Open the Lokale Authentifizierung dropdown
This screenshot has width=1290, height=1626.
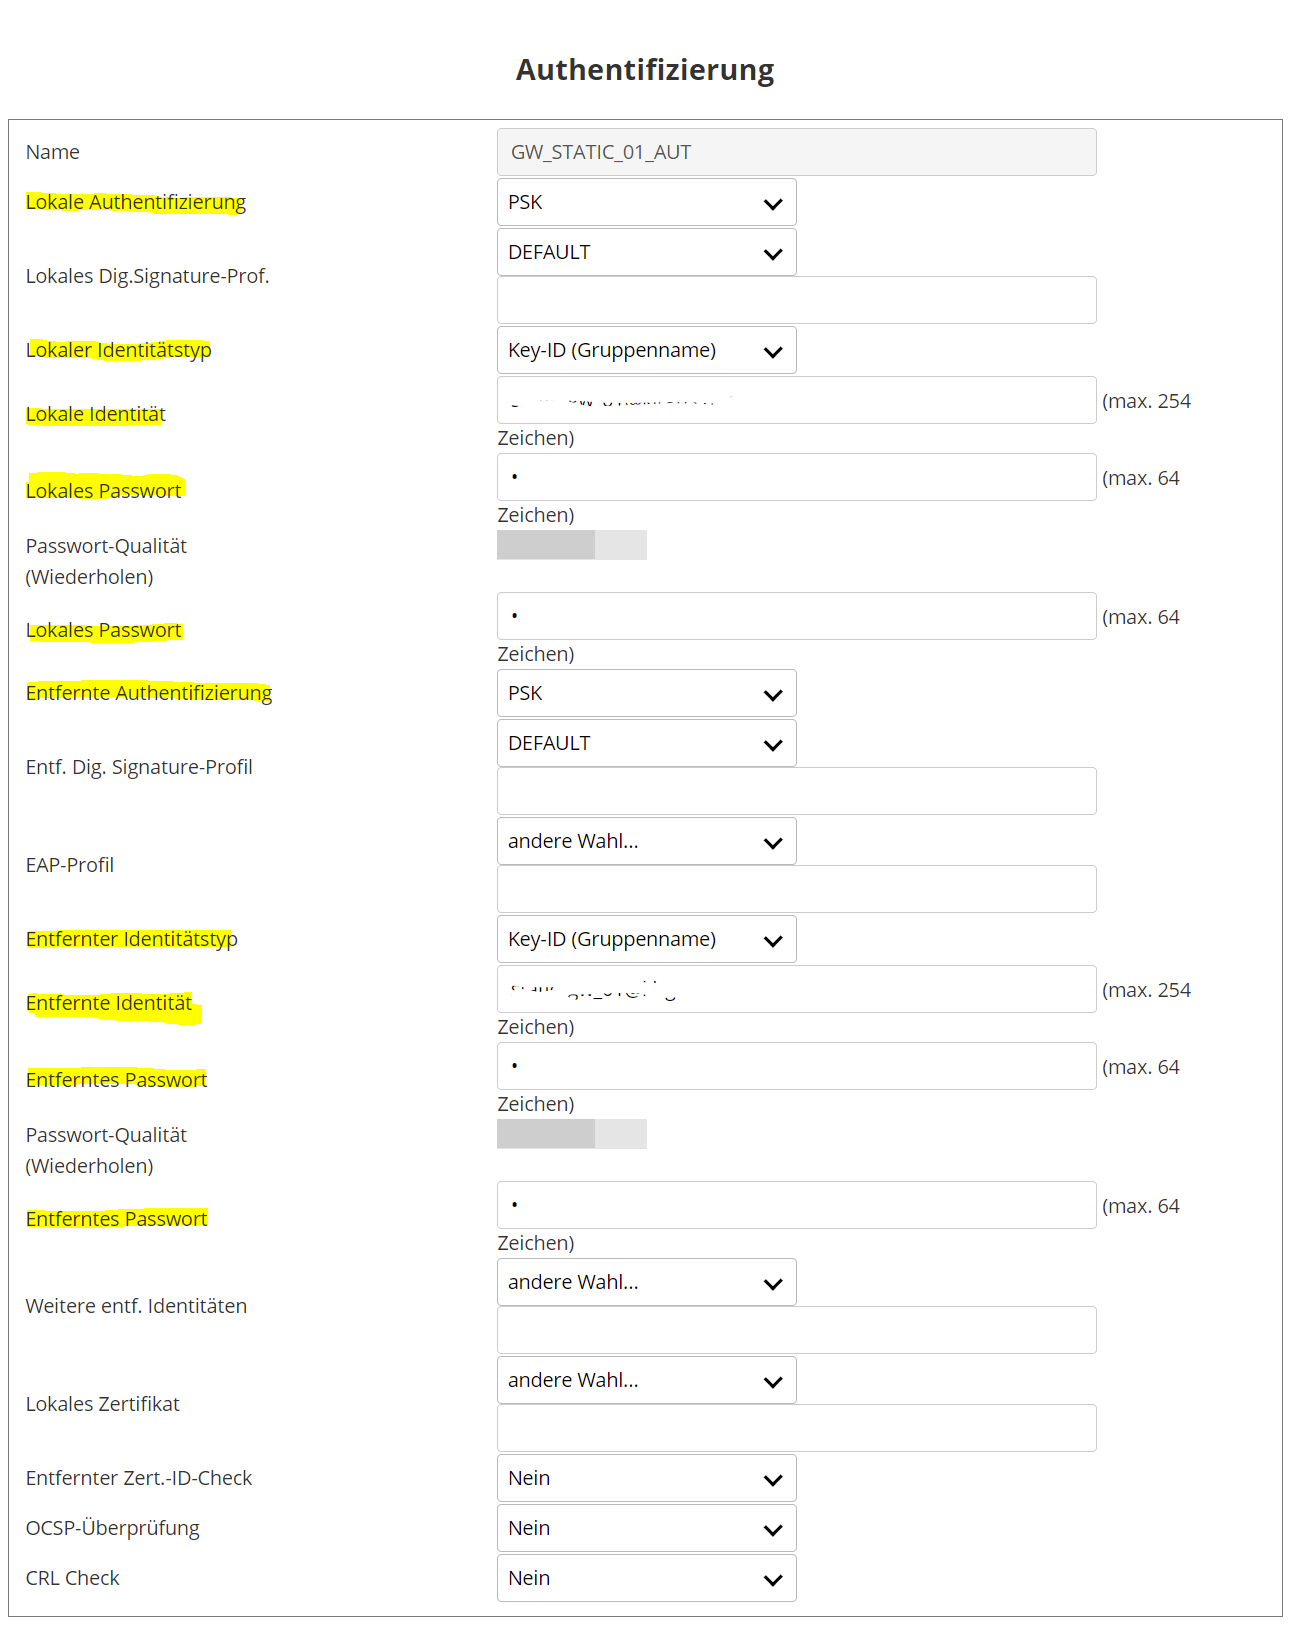pos(646,202)
